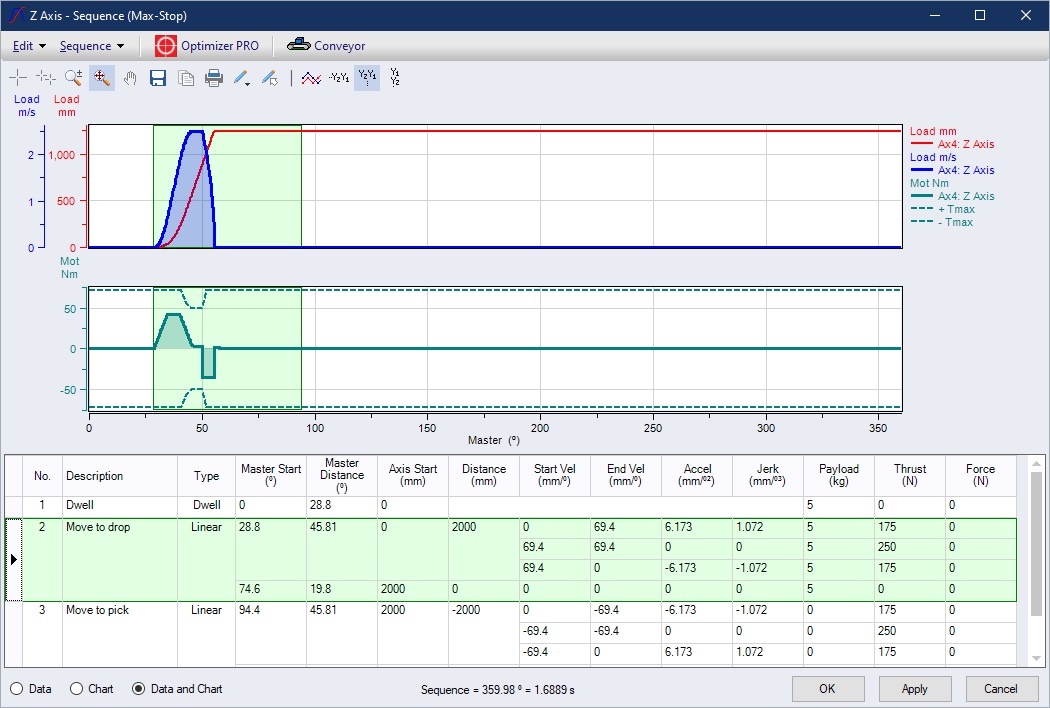Image resolution: width=1050 pixels, height=708 pixels.
Task: Click the save floppy disk icon
Action: [x=158, y=78]
